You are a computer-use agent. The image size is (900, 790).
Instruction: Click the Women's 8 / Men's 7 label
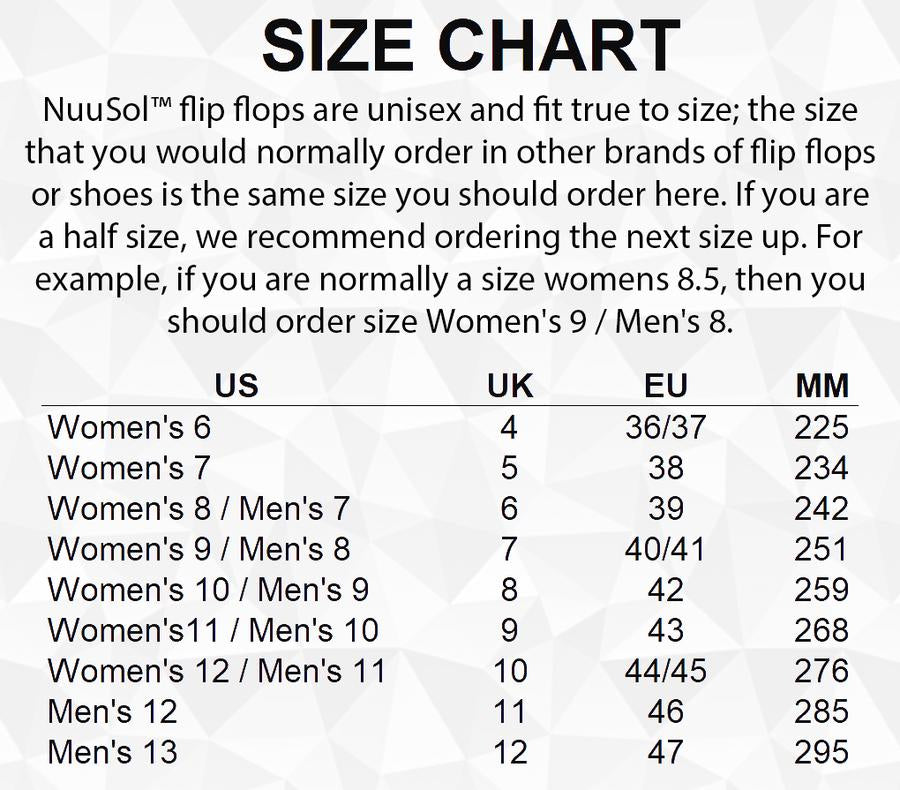point(198,509)
